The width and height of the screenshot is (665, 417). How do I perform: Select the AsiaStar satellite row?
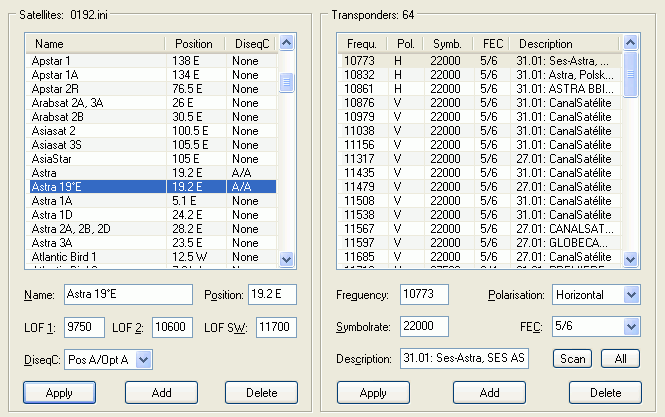[x=153, y=159]
